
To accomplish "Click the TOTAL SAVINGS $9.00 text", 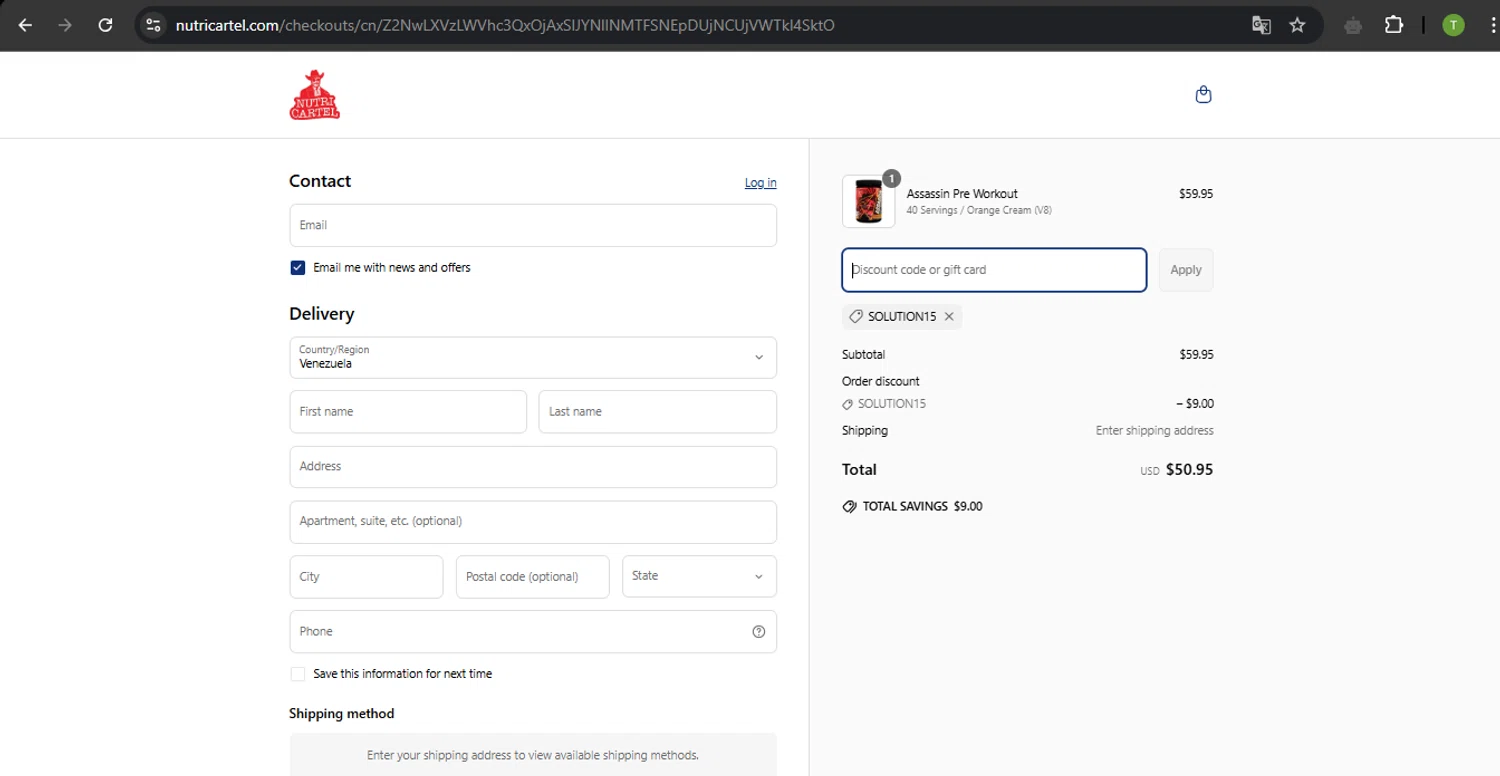I will tap(922, 507).
